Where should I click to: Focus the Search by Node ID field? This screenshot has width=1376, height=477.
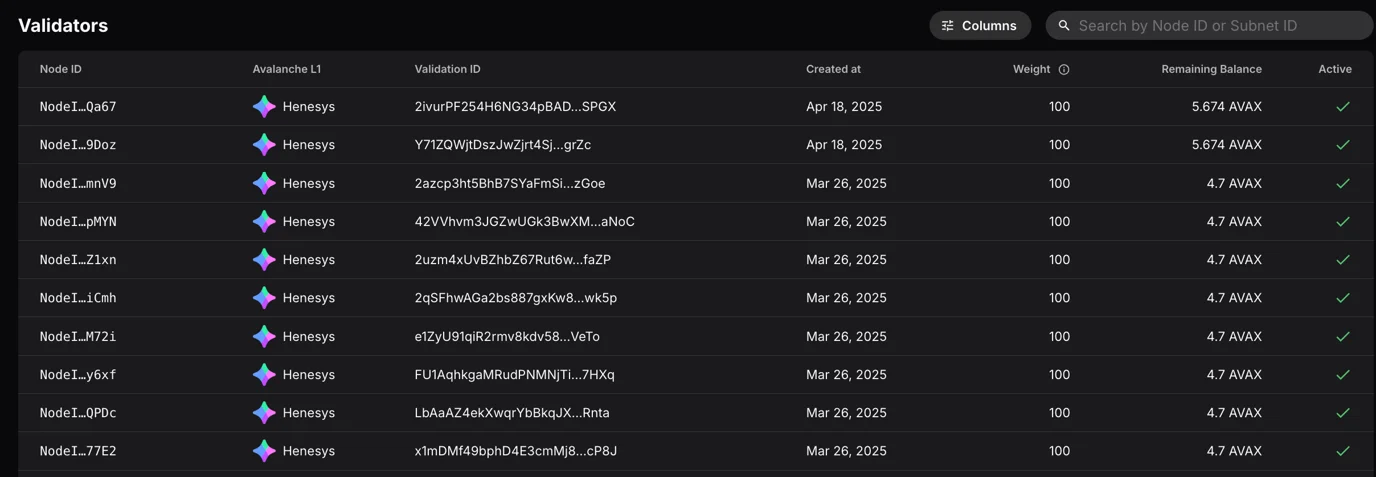point(1215,26)
